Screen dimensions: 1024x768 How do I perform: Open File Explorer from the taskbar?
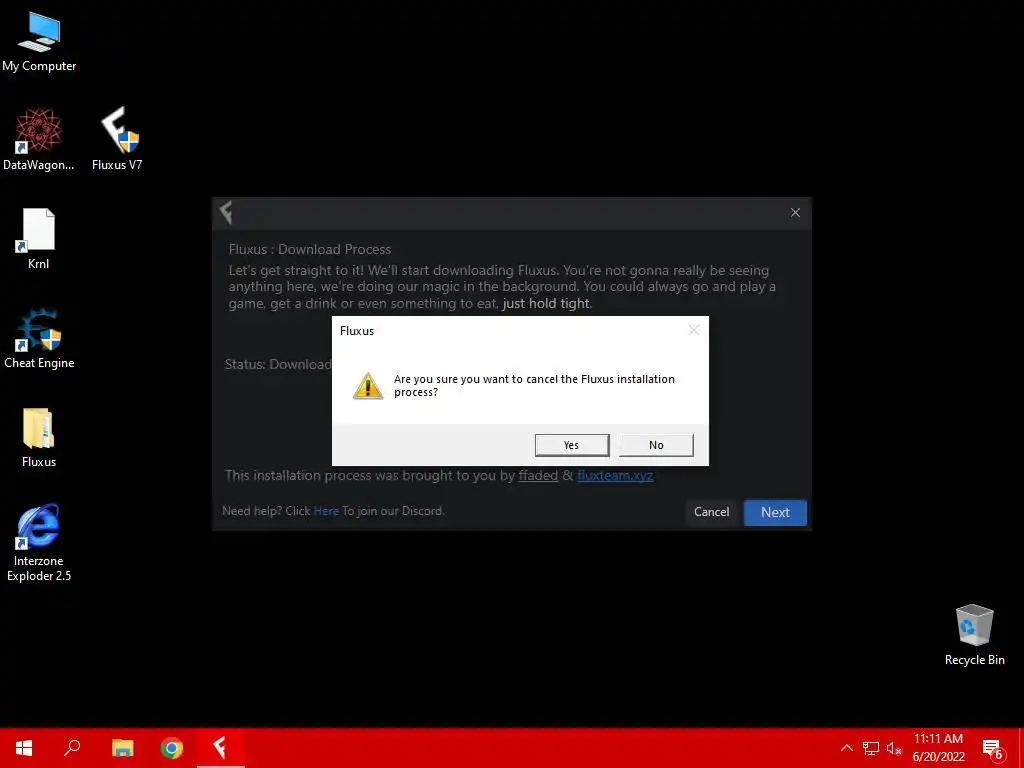coord(122,748)
